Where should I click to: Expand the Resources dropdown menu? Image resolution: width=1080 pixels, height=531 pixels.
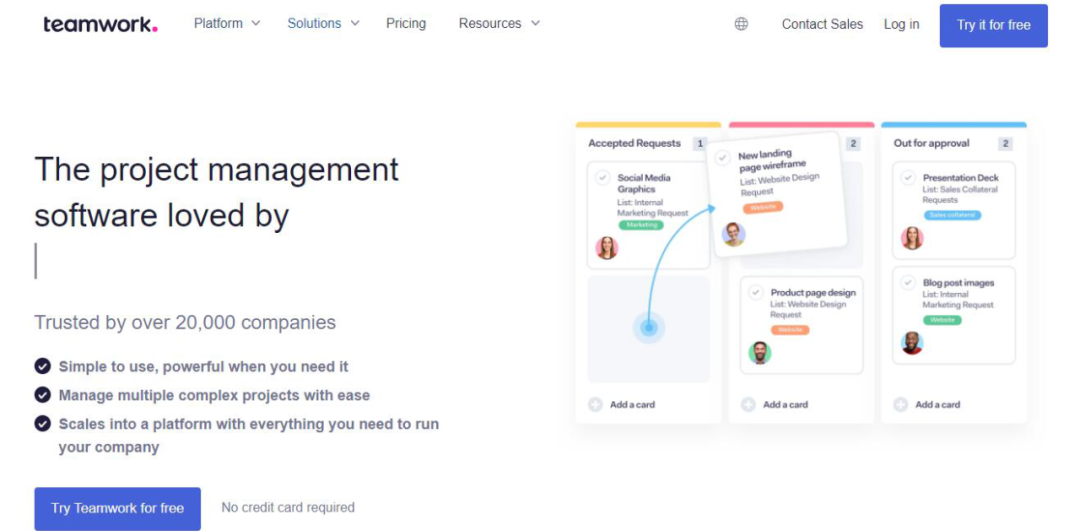[499, 23]
